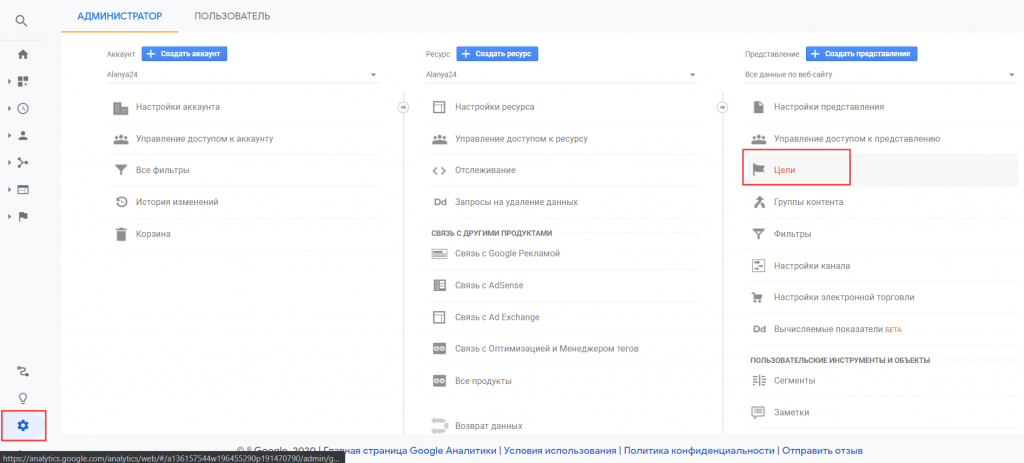Click building icon beside Настройки аккаунта
This screenshot has height=463, width=1024.
(120, 107)
